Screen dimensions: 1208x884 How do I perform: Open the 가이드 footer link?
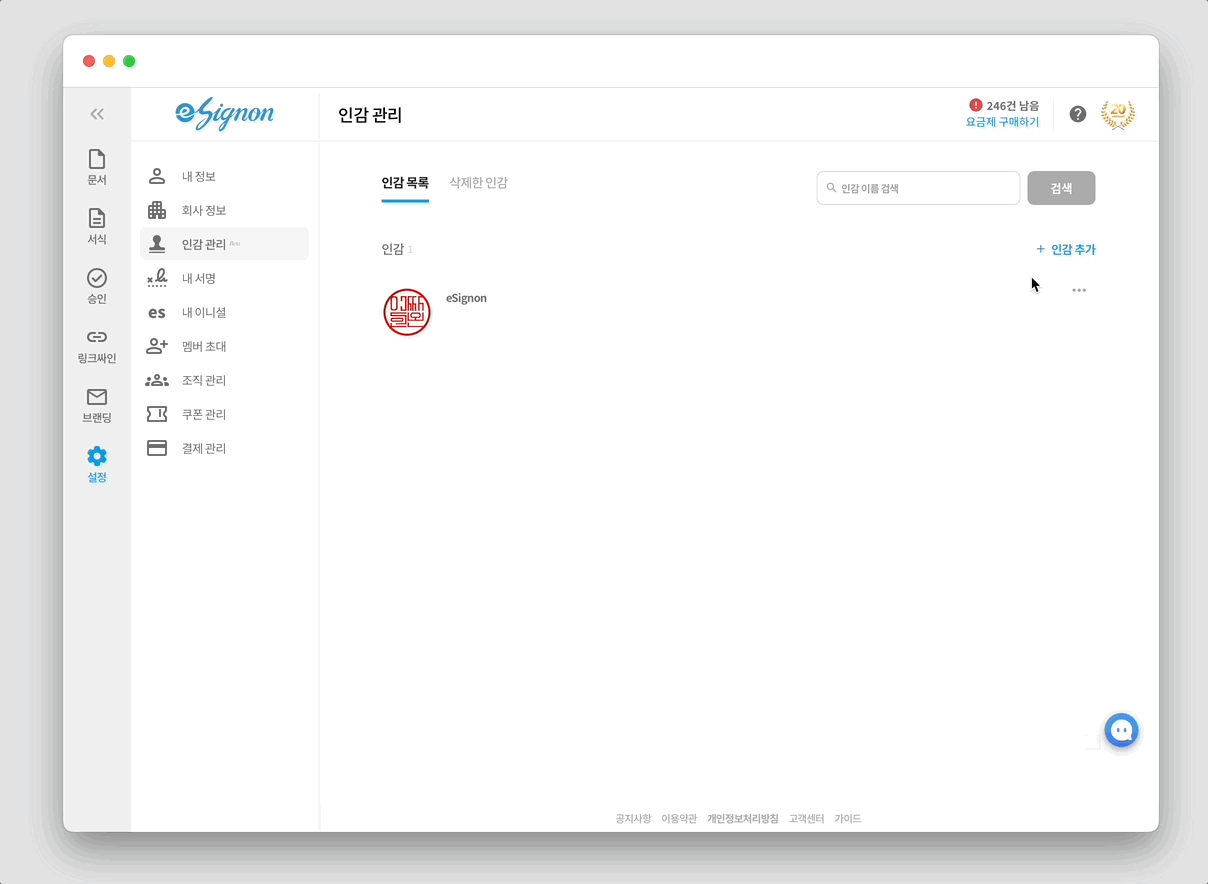click(x=848, y=818)
